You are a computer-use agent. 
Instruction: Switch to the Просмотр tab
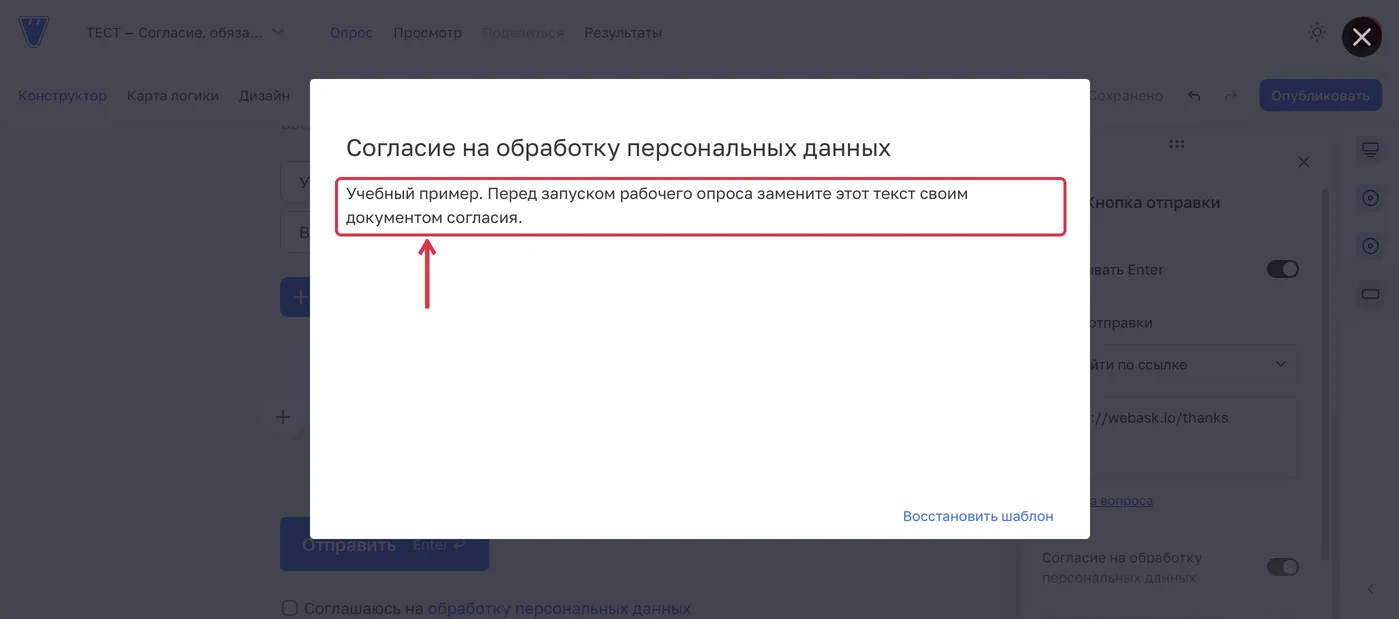(x=427, y=32)
